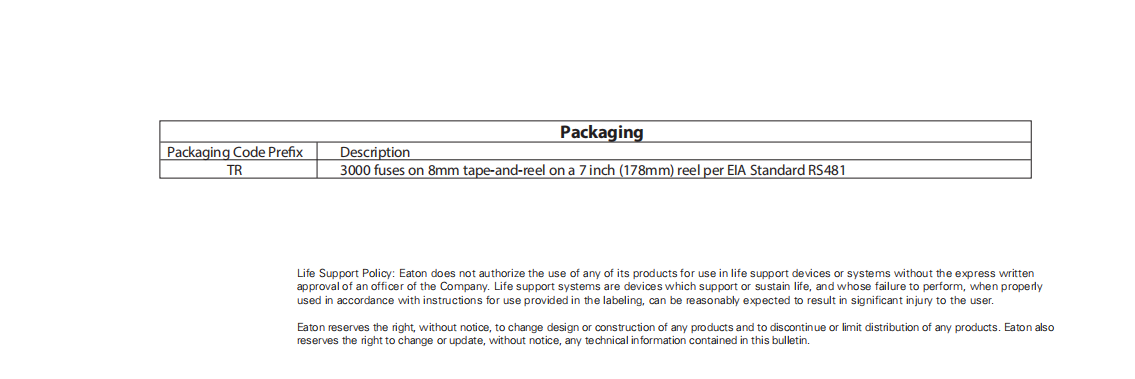Select the TR packaging code cell
Image resolution: width=1135 pixels, height=379 pixels.
[x=235, y=171]
